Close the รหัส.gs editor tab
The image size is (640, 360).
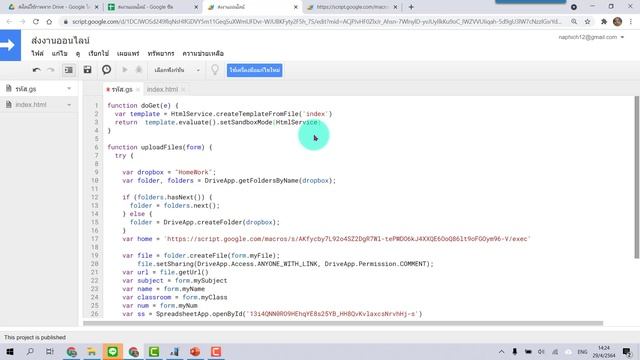[x=138, y=89]
